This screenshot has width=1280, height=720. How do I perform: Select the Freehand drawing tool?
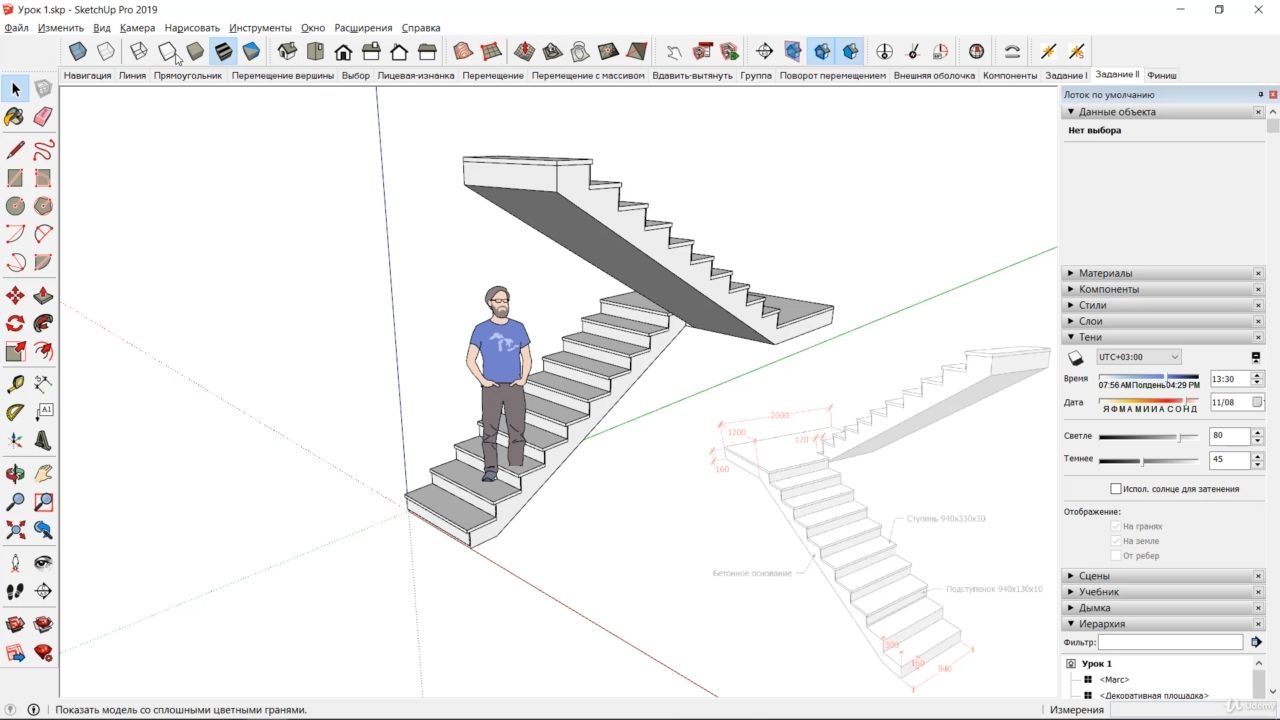coord(43,150)
